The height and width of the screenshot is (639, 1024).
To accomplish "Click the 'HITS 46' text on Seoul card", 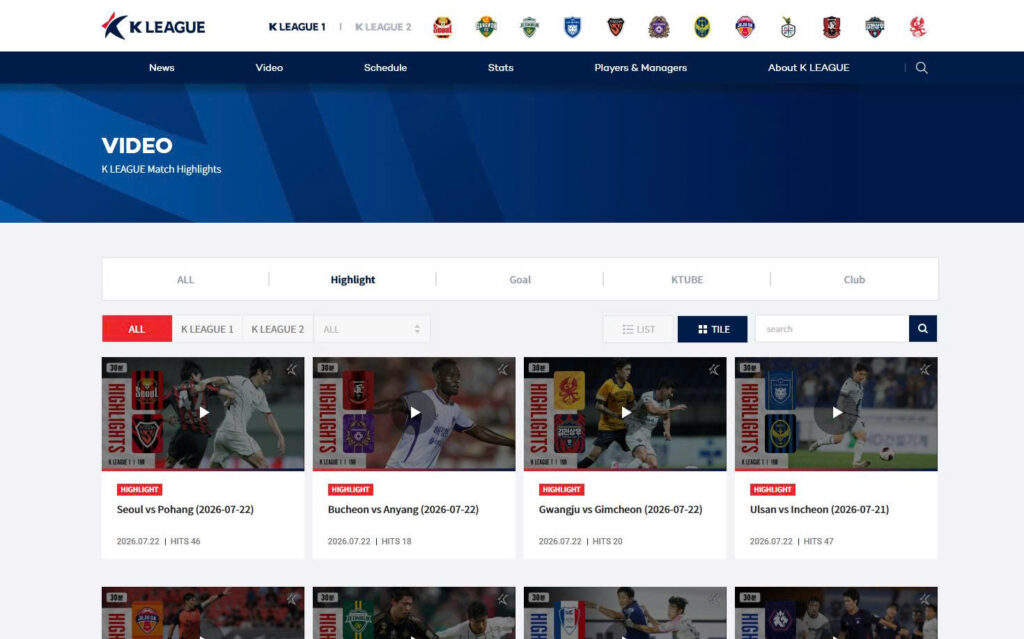I will click(x=185, y=541).
